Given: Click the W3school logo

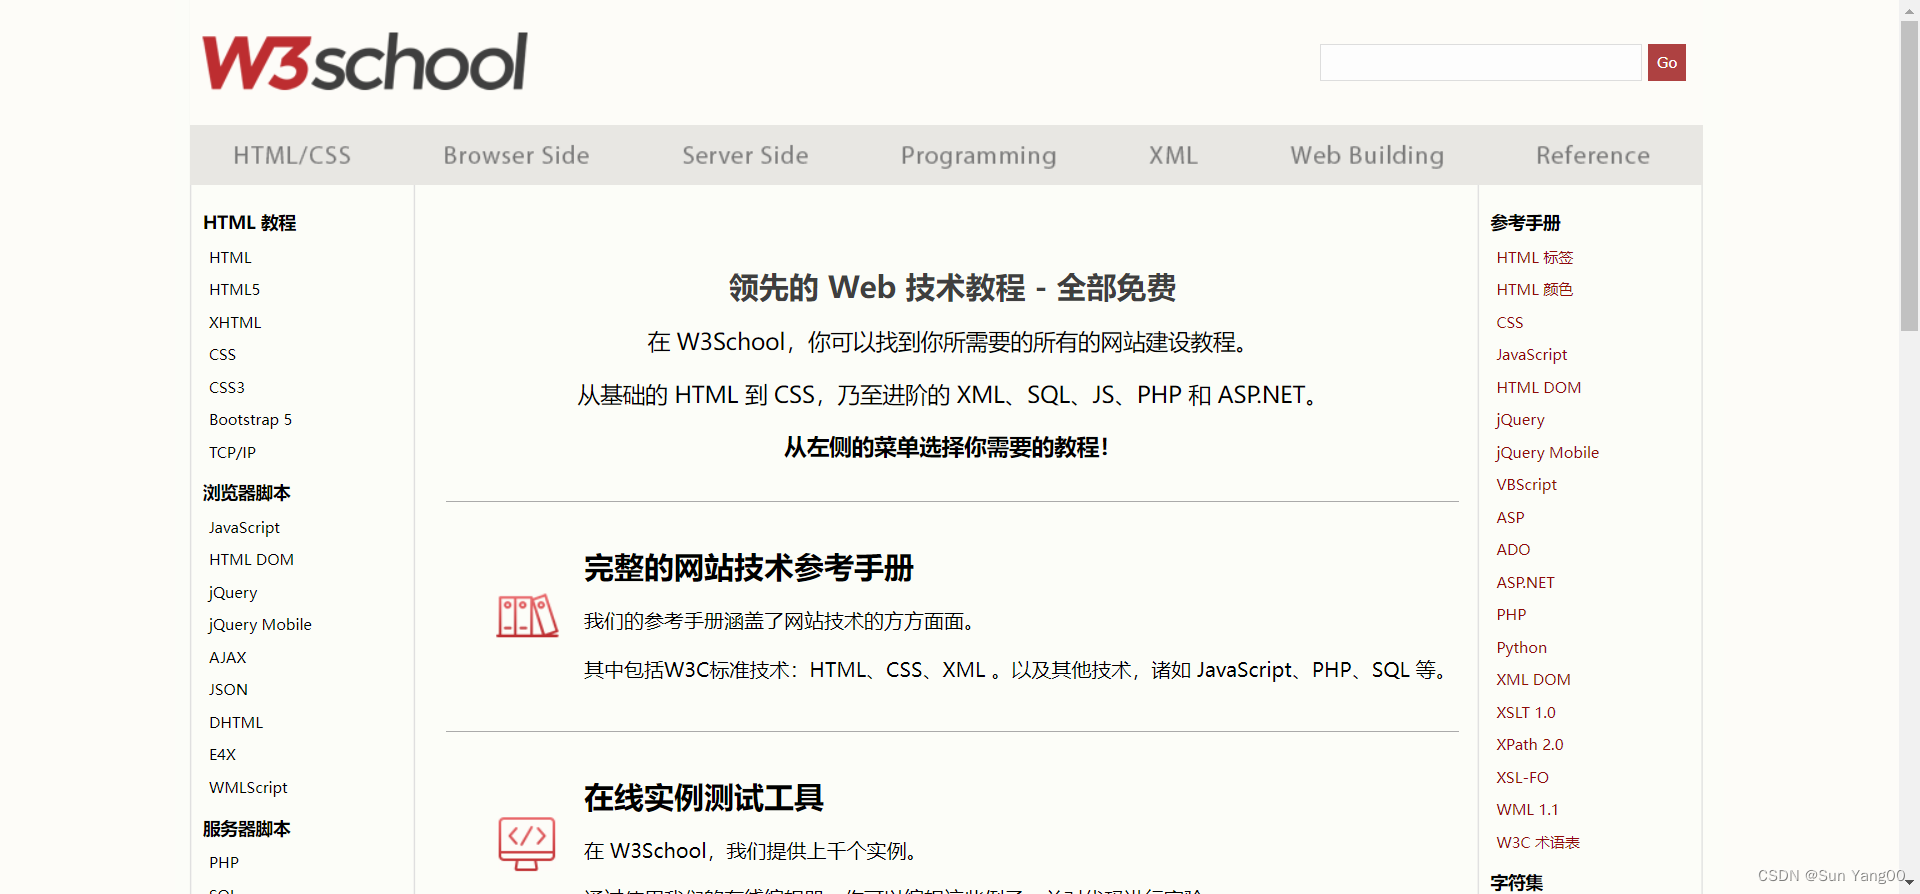Looking at the screenshot, I should coord(364,62).
